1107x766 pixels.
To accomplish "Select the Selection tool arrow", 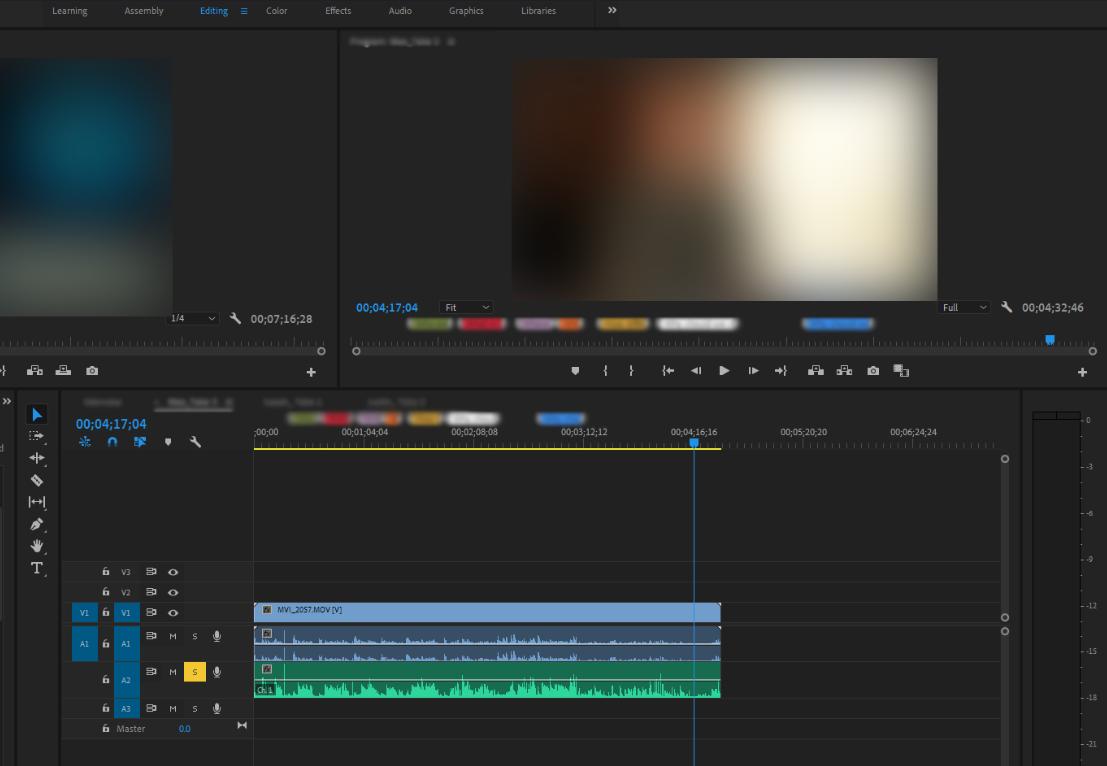I will click(x=37, y=414).
